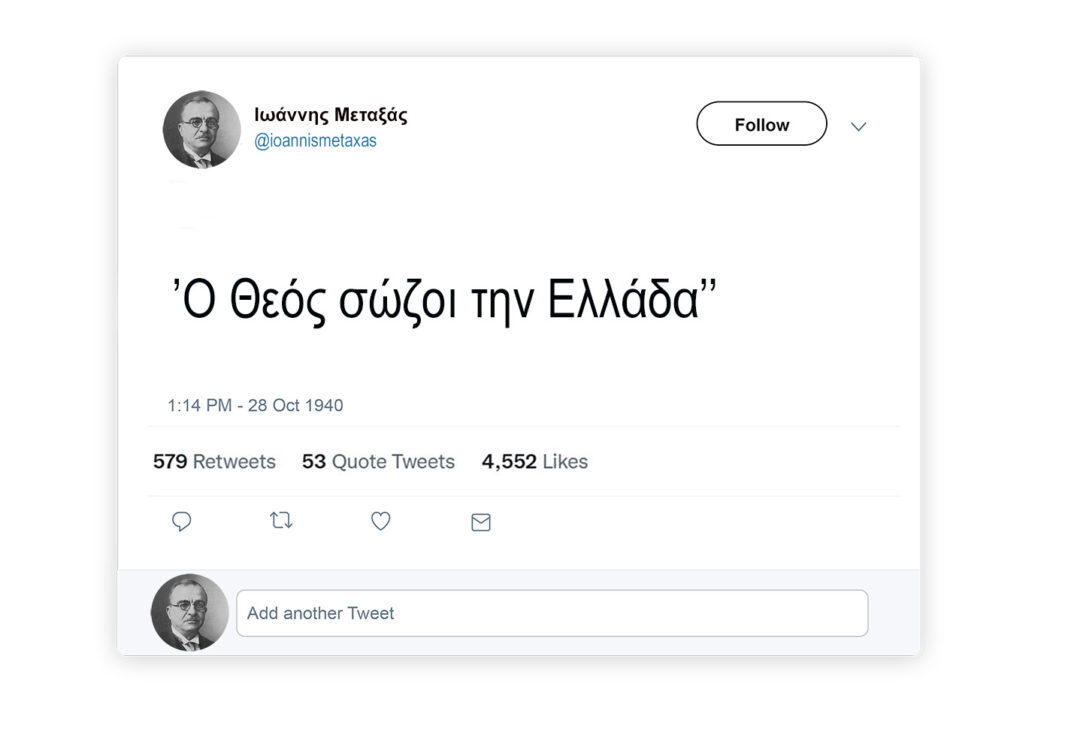Screen dimensions: 1068x753
Task: Click the envelope direct message icon
Action: 481,522
